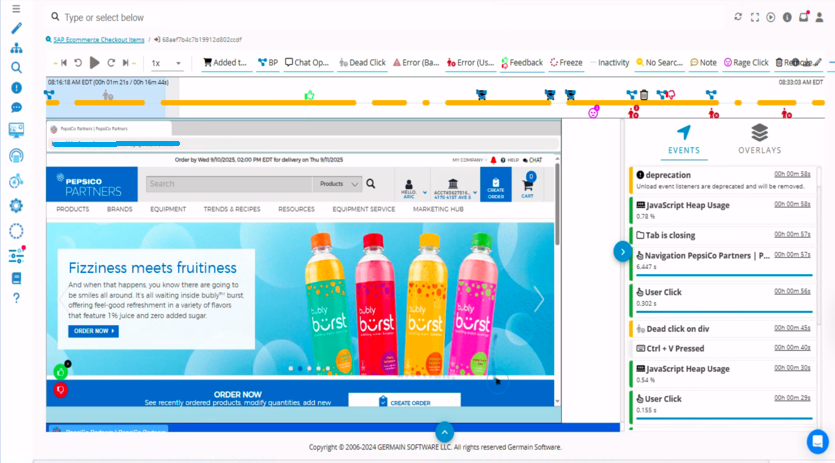The height and width of the screenshot is (463, 835).
Task: Toggle the BP event filter
Action: [268, 63]
